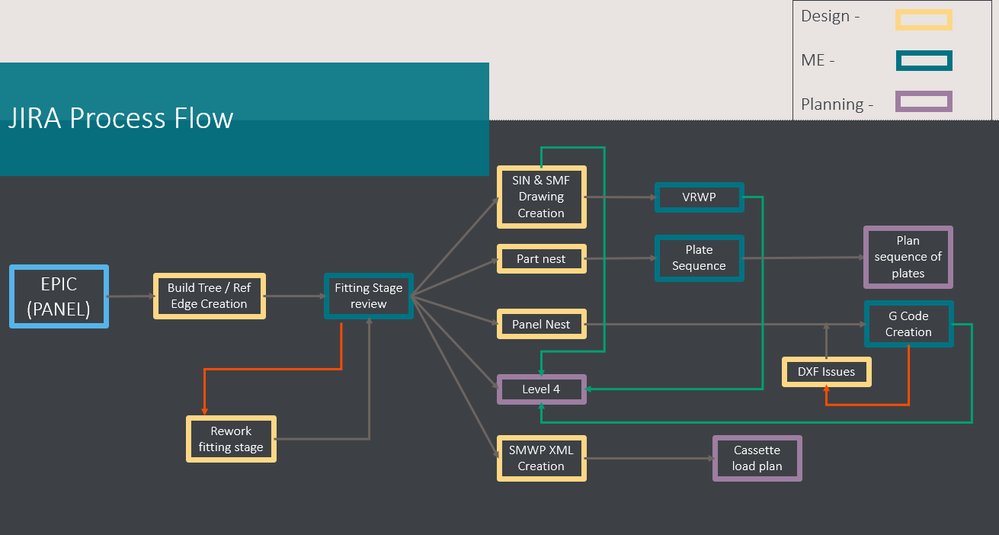Viewport: 999px width, 535px height.
Task: Click the yellow Design legend swatch
Action: pos(924,20)
